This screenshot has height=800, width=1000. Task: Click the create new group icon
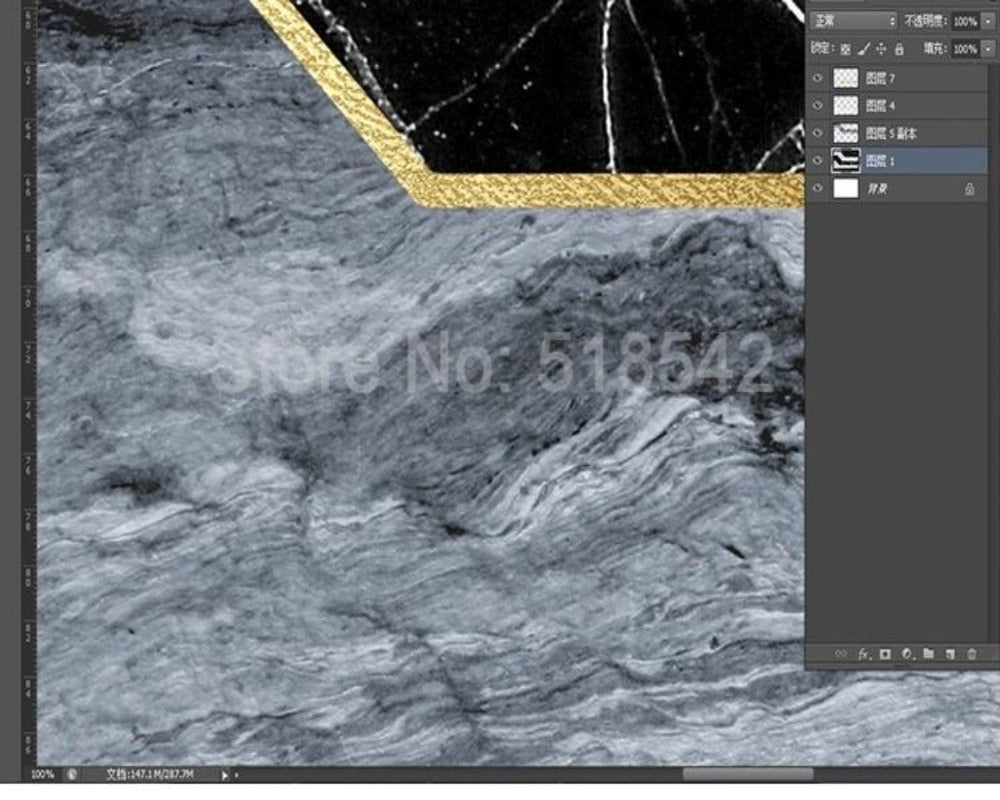930,654
